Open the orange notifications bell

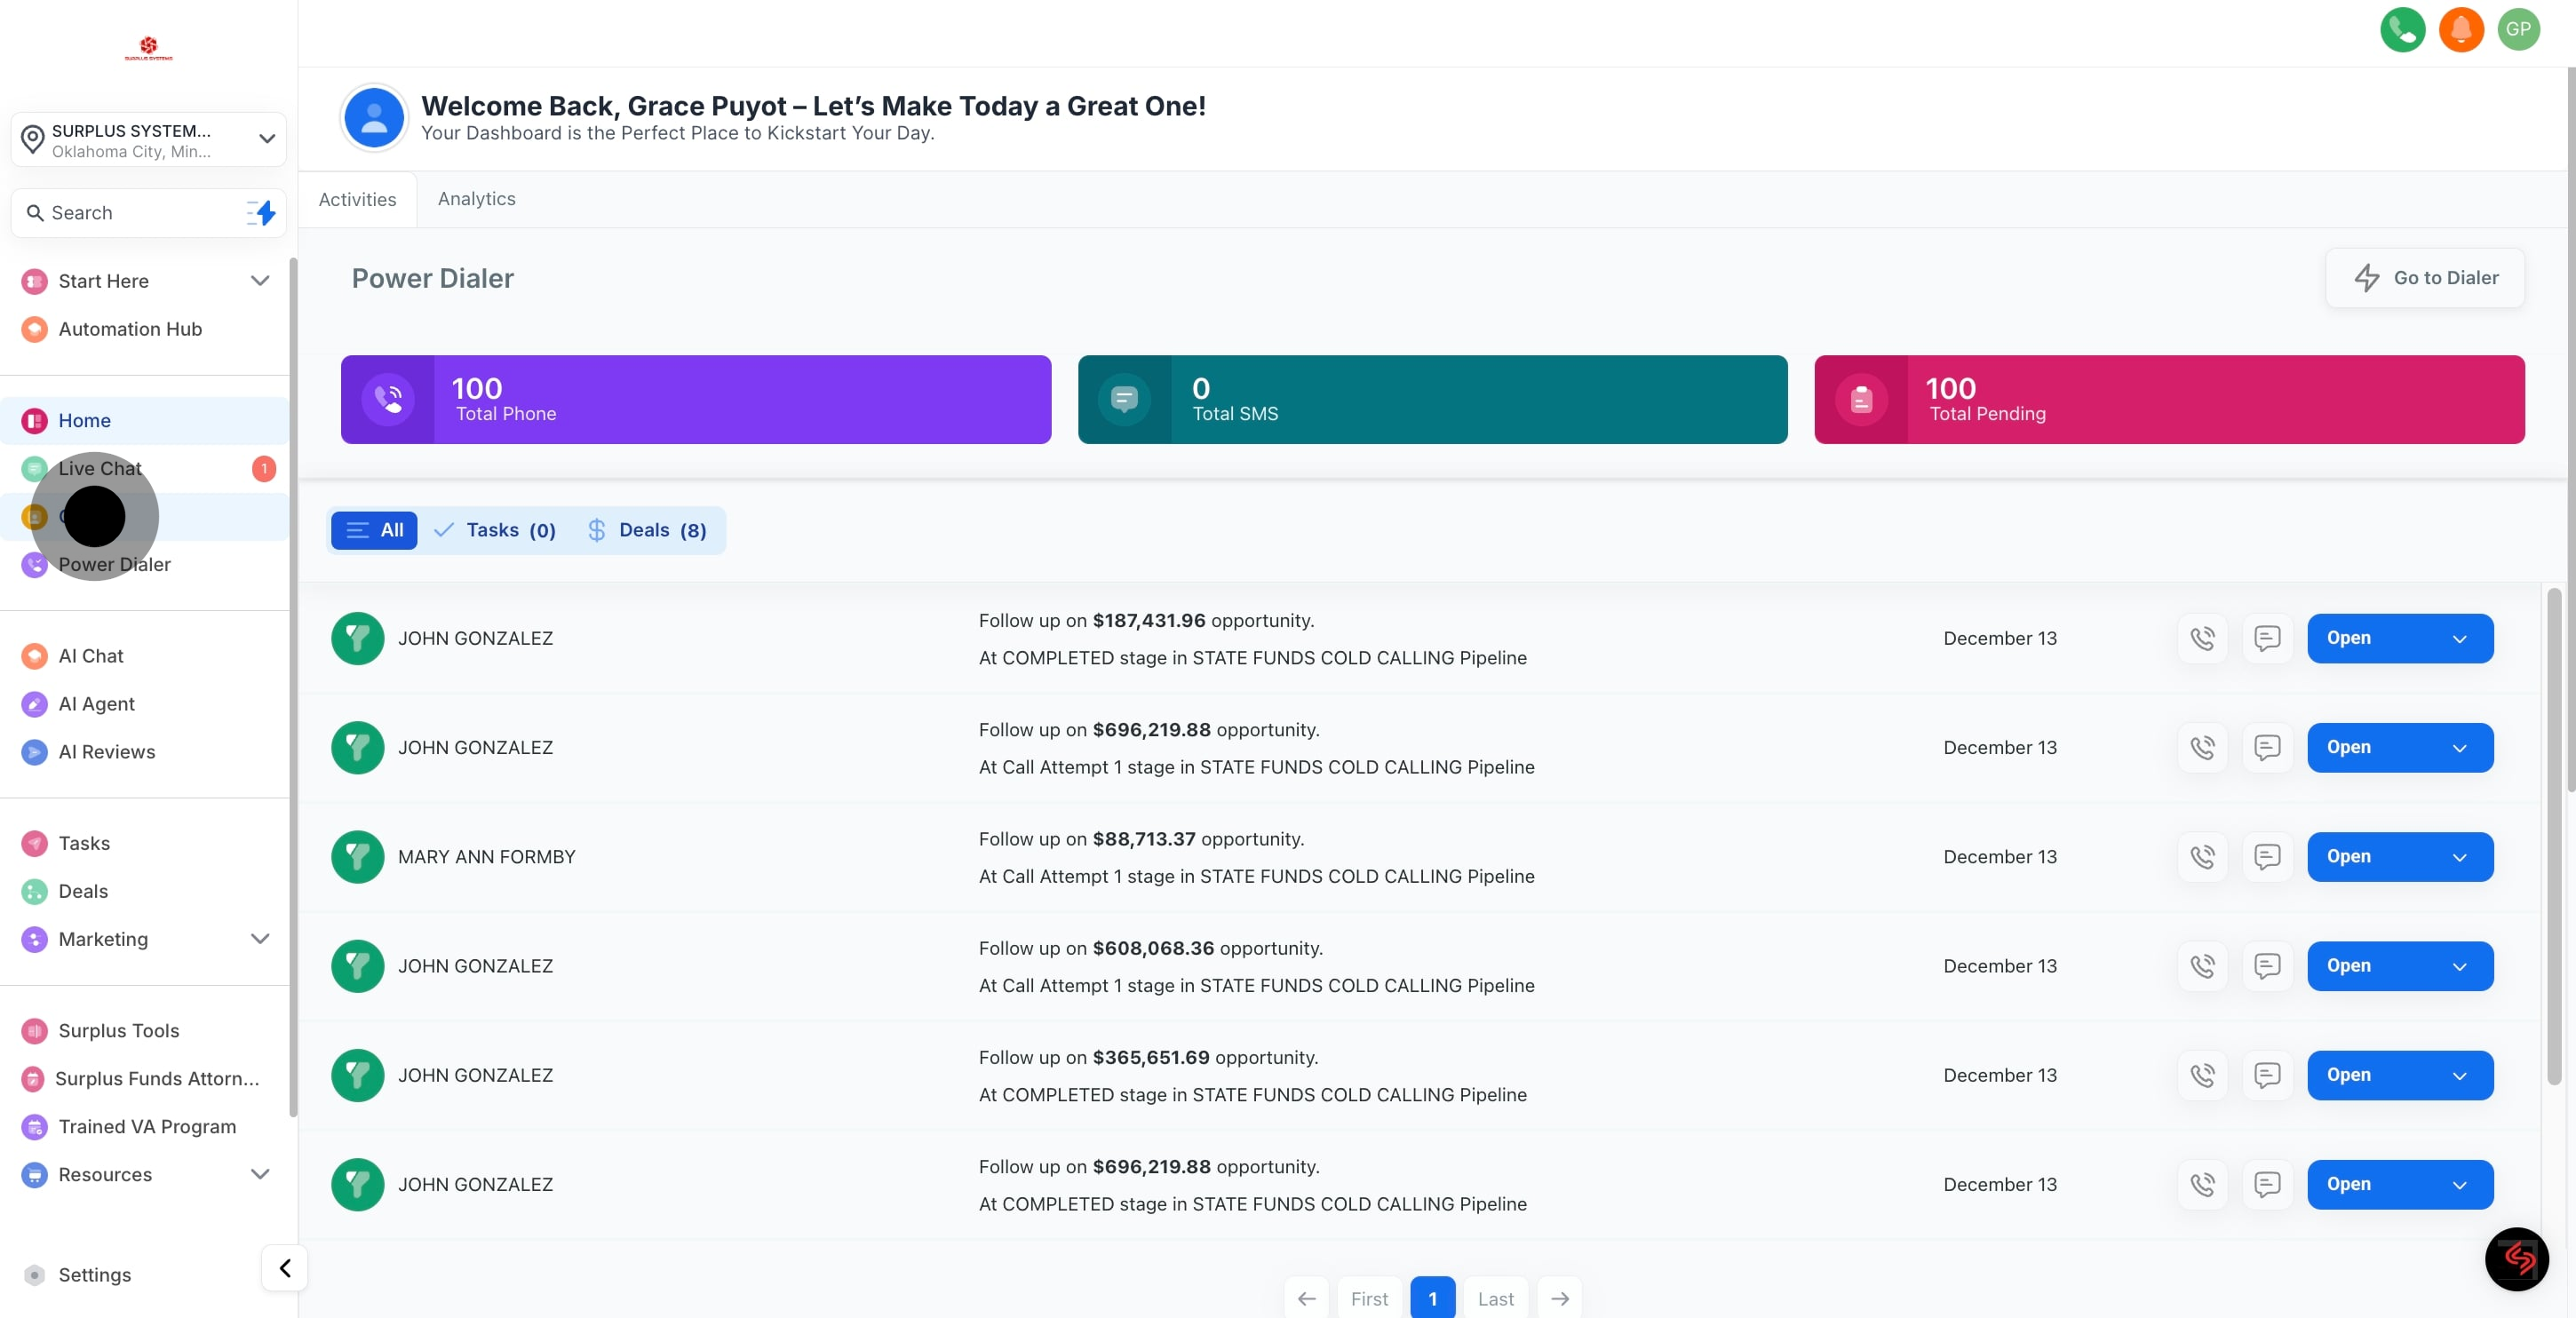(2460, 29)
